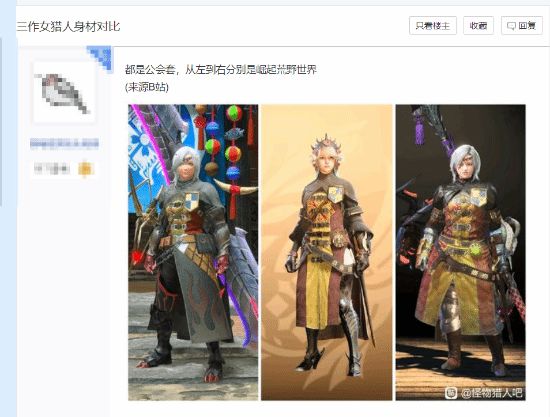Enlarge the middle image with orange background
This screenshot has width=550, height=417.
pos(327,252)
